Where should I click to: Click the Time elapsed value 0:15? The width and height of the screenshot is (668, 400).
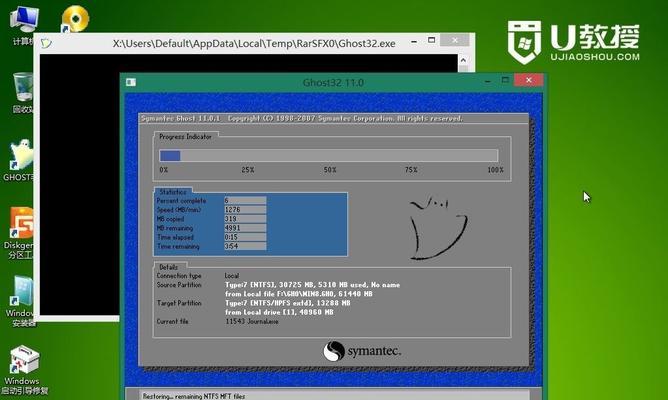[x=245, y=237]
